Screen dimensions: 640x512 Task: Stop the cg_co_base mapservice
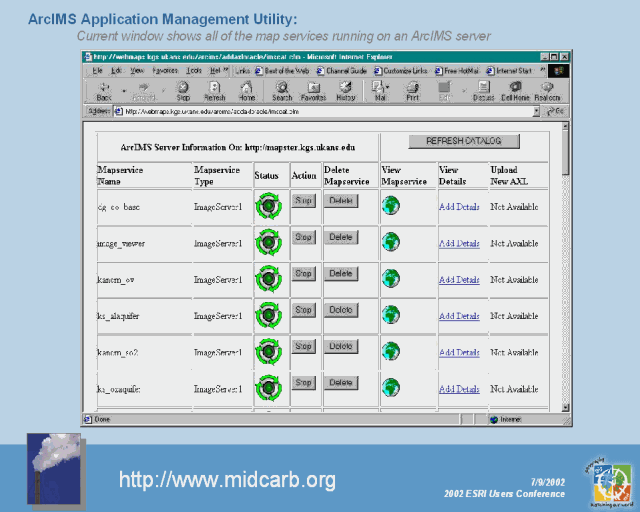click(303, 200)
